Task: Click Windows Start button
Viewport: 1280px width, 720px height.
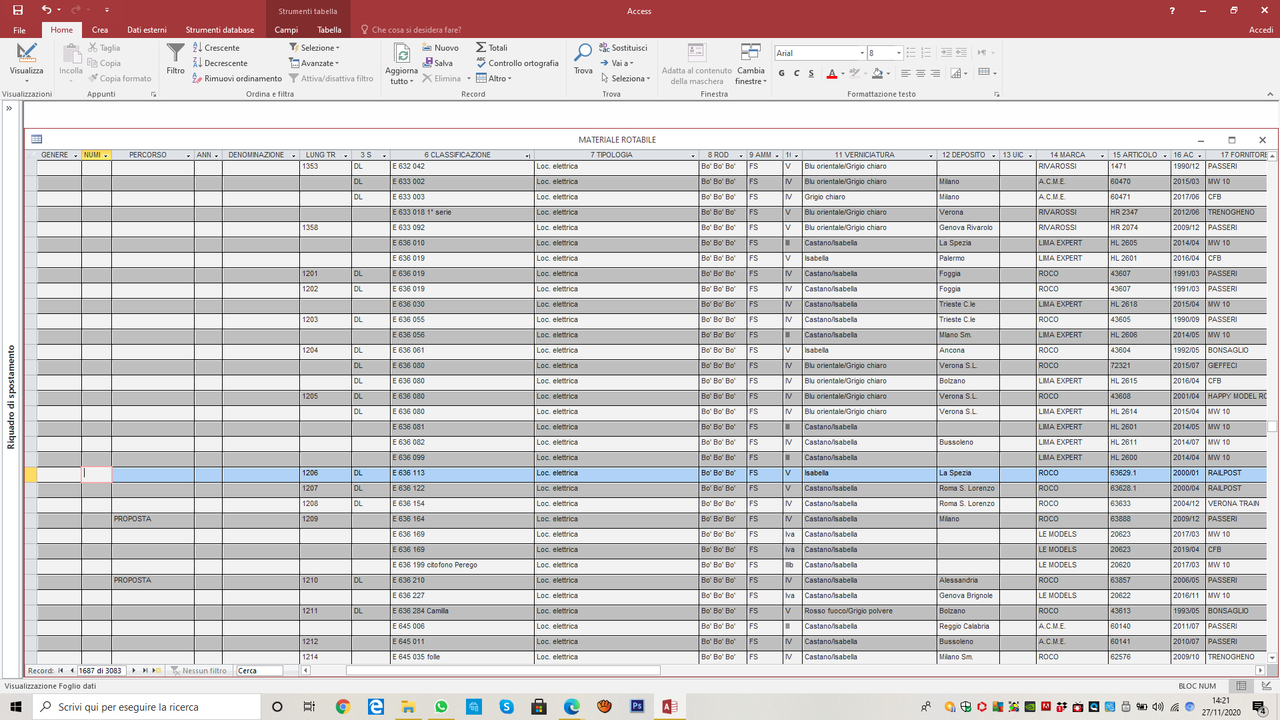Action: pos(15,706)
